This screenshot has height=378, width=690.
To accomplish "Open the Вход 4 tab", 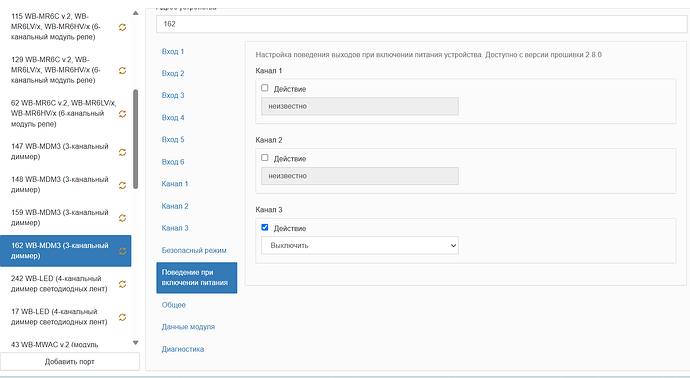I will click(173, 117).
